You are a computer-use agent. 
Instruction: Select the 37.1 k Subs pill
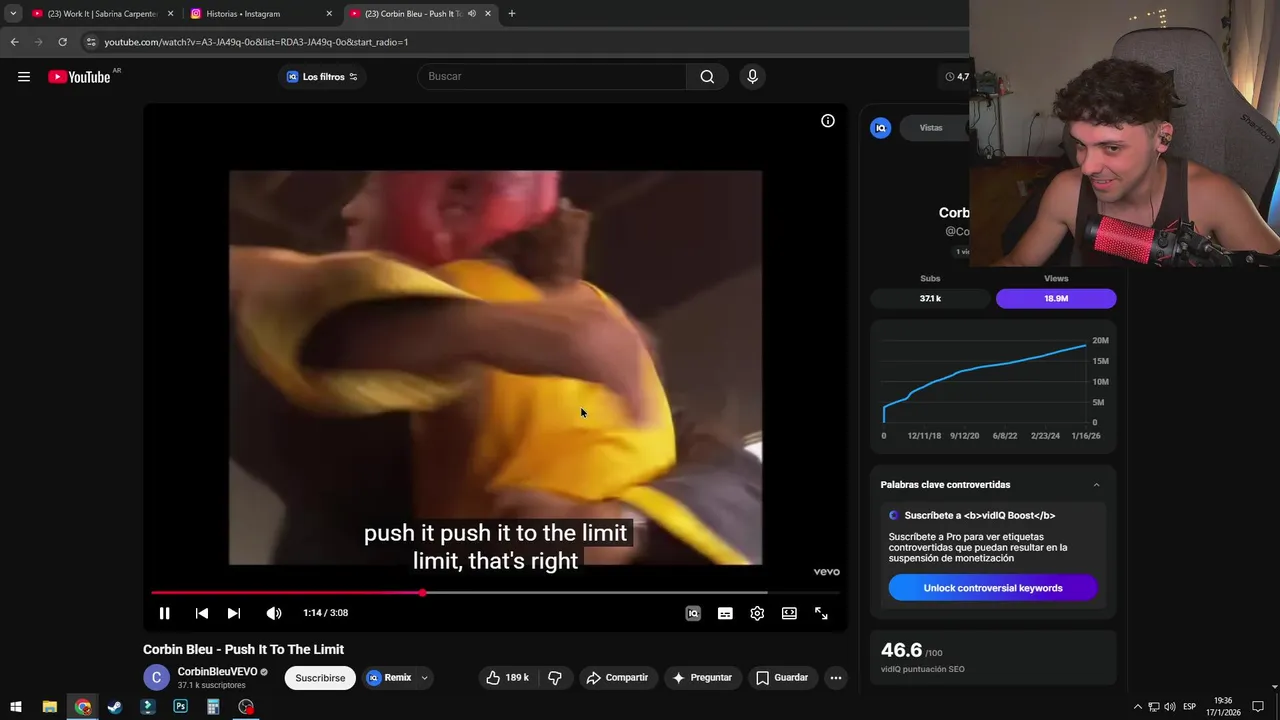pyautogui.click(x=930, y=298)
